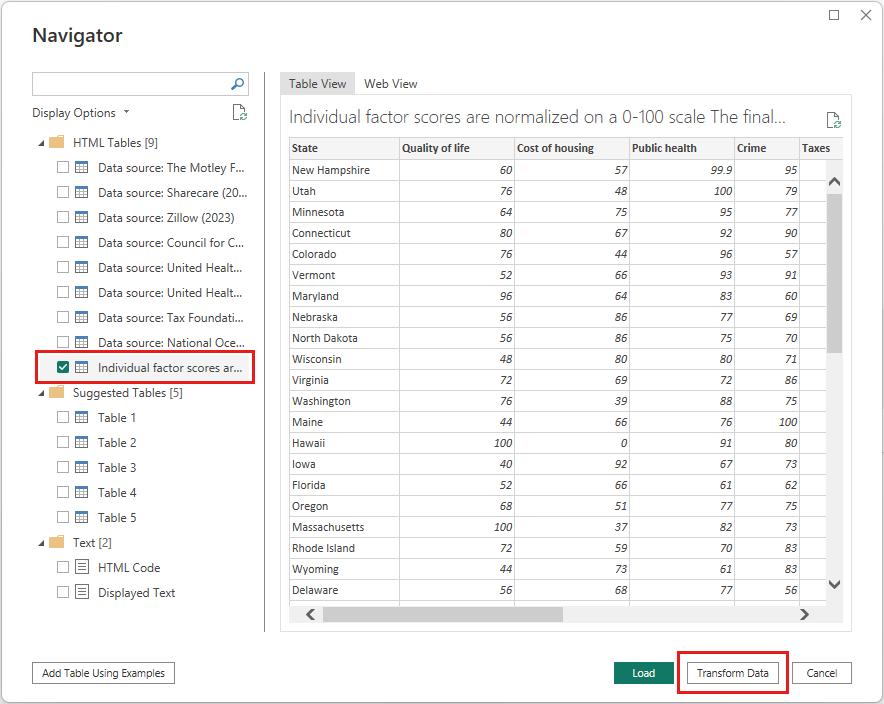Check the Displayed Text item
The image size is (884, 704).
[x=62, y=591]
